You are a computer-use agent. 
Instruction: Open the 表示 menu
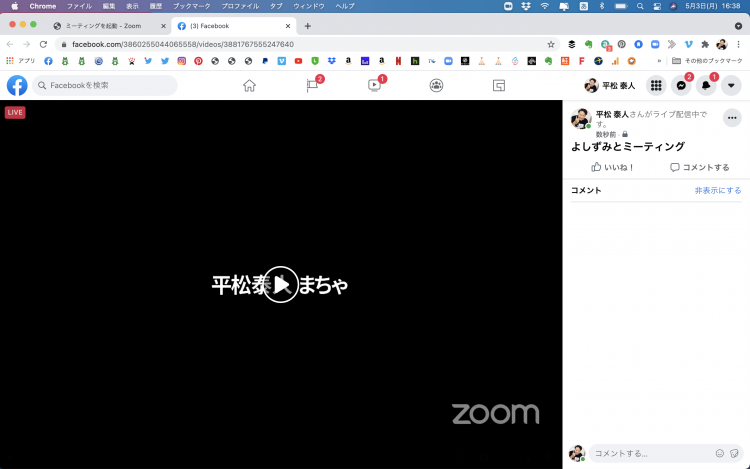pyautogui.click(x=132, y=6)
